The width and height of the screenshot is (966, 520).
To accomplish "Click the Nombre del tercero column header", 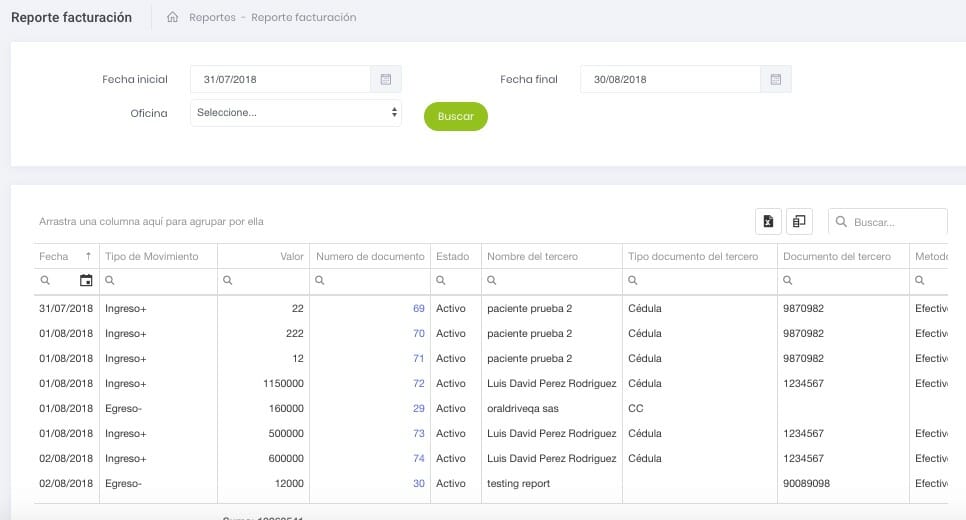I will pos(532,257).
